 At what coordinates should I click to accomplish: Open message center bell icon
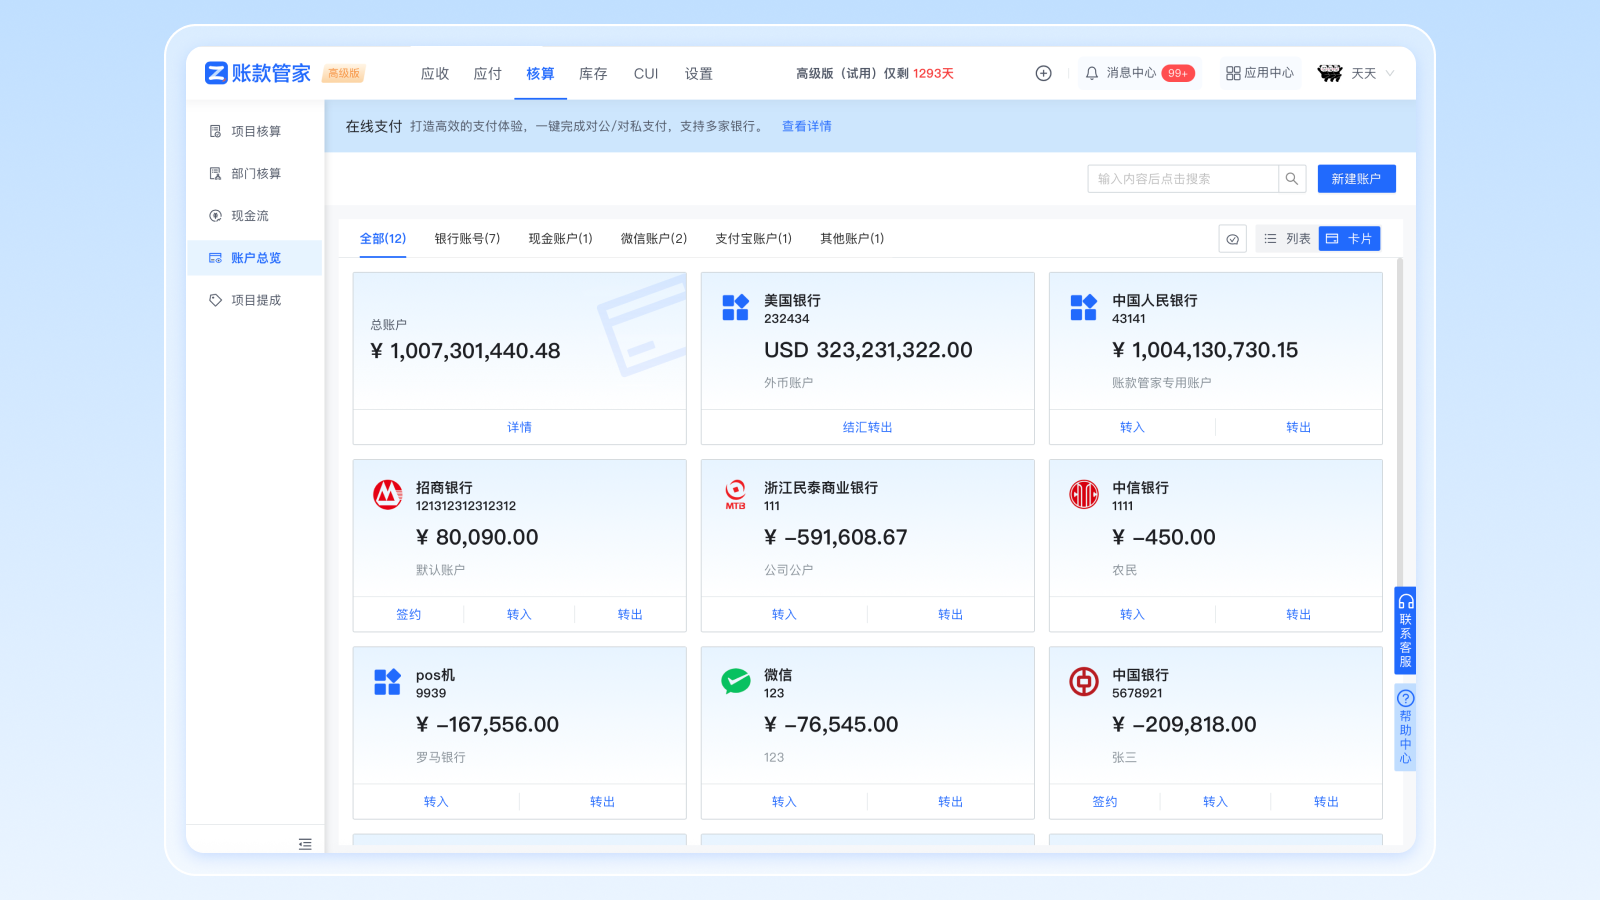click(x=1092, y=73)
